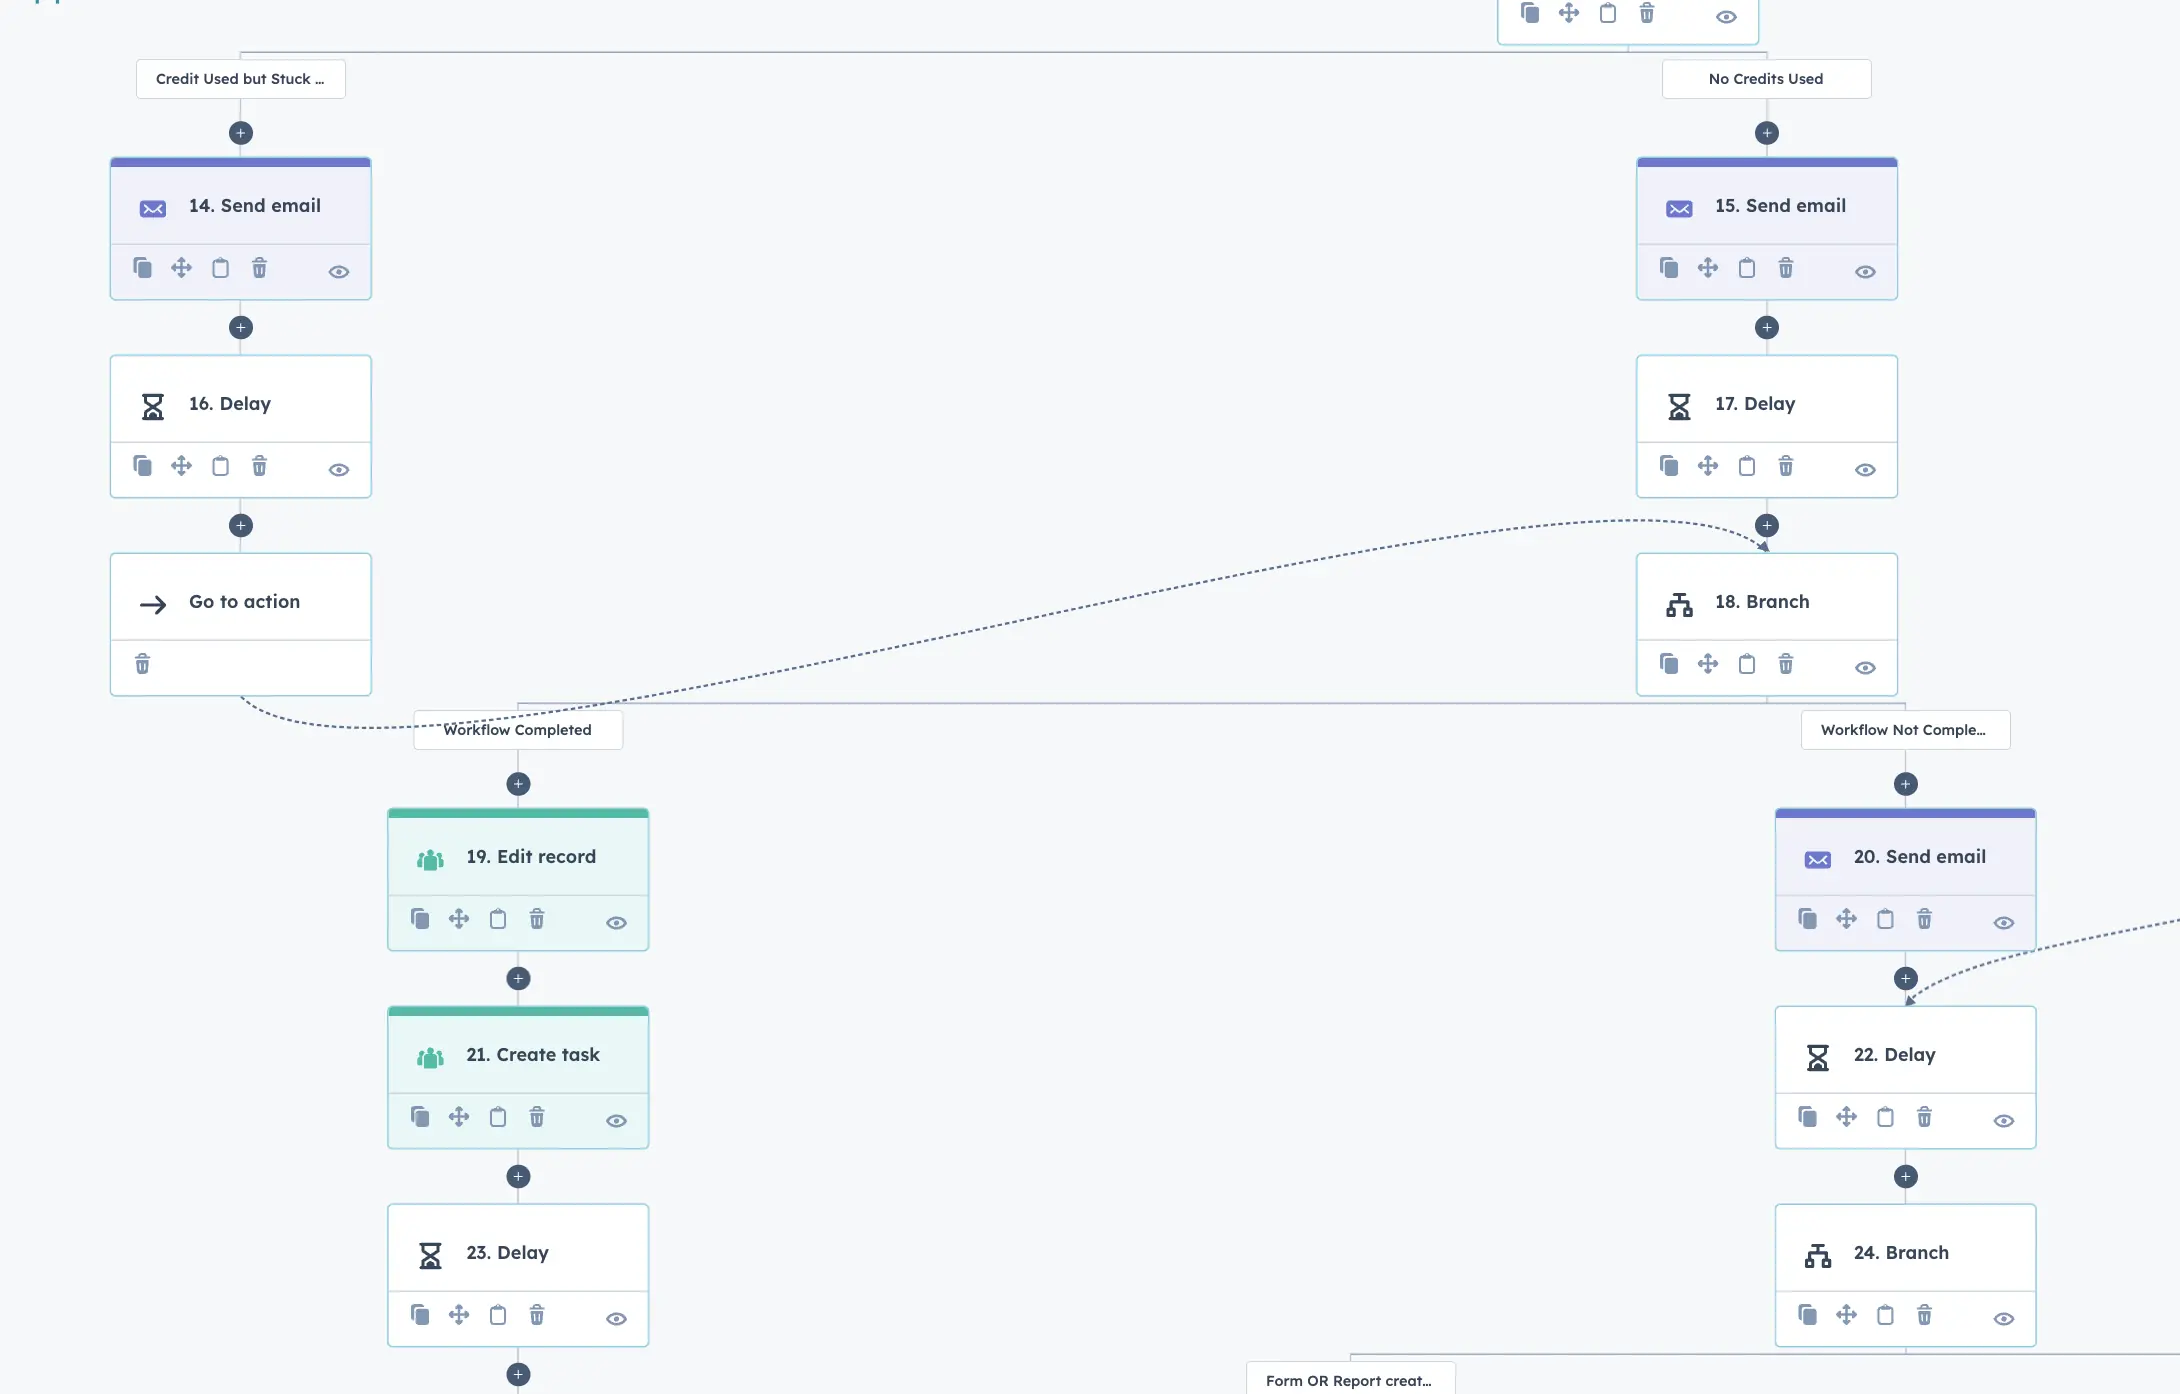This screenshot has height=1394, width=2180.
Task: Move the 21. Create task action
Action: [x=459, y=1117]
